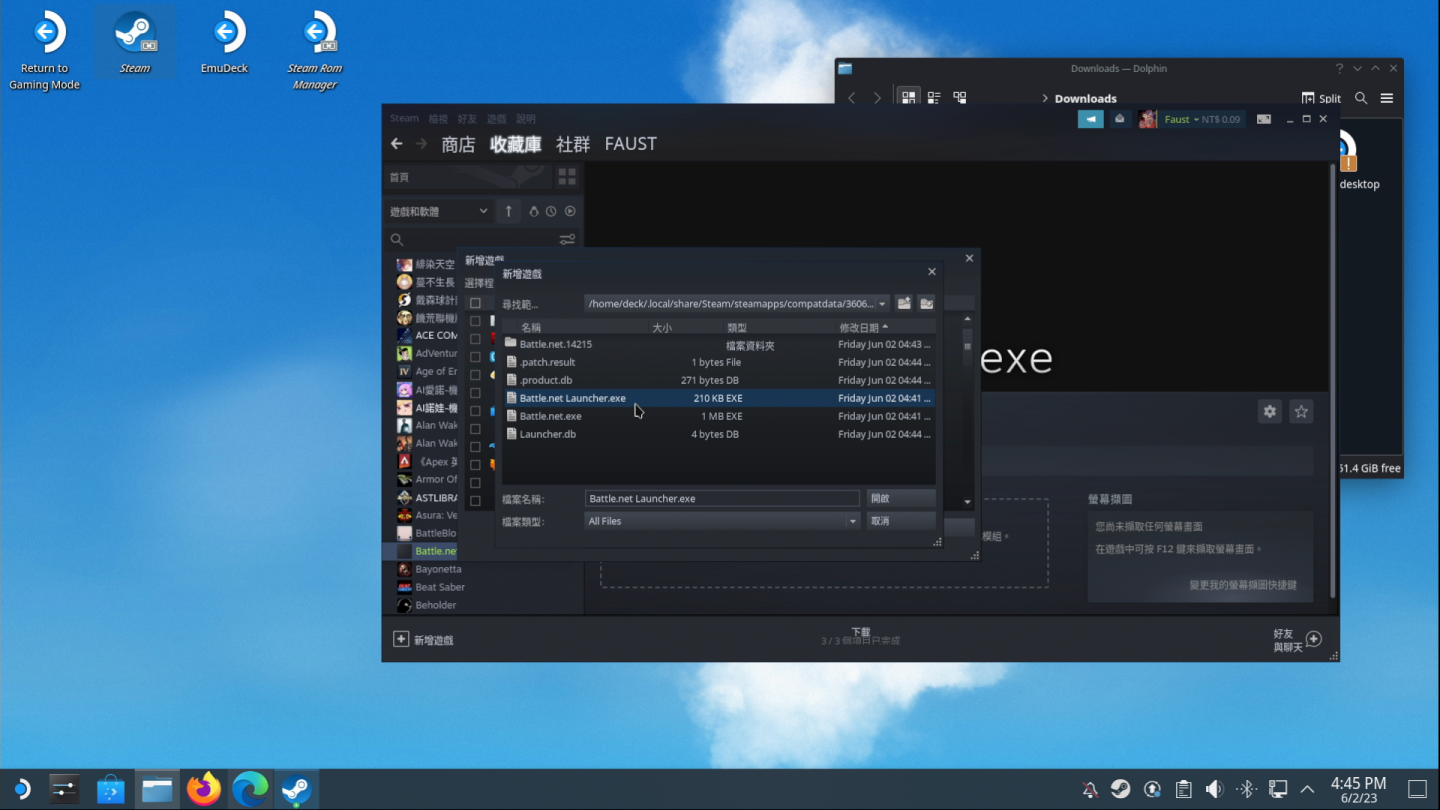Select Dolphin details view mode

[960, 98]
